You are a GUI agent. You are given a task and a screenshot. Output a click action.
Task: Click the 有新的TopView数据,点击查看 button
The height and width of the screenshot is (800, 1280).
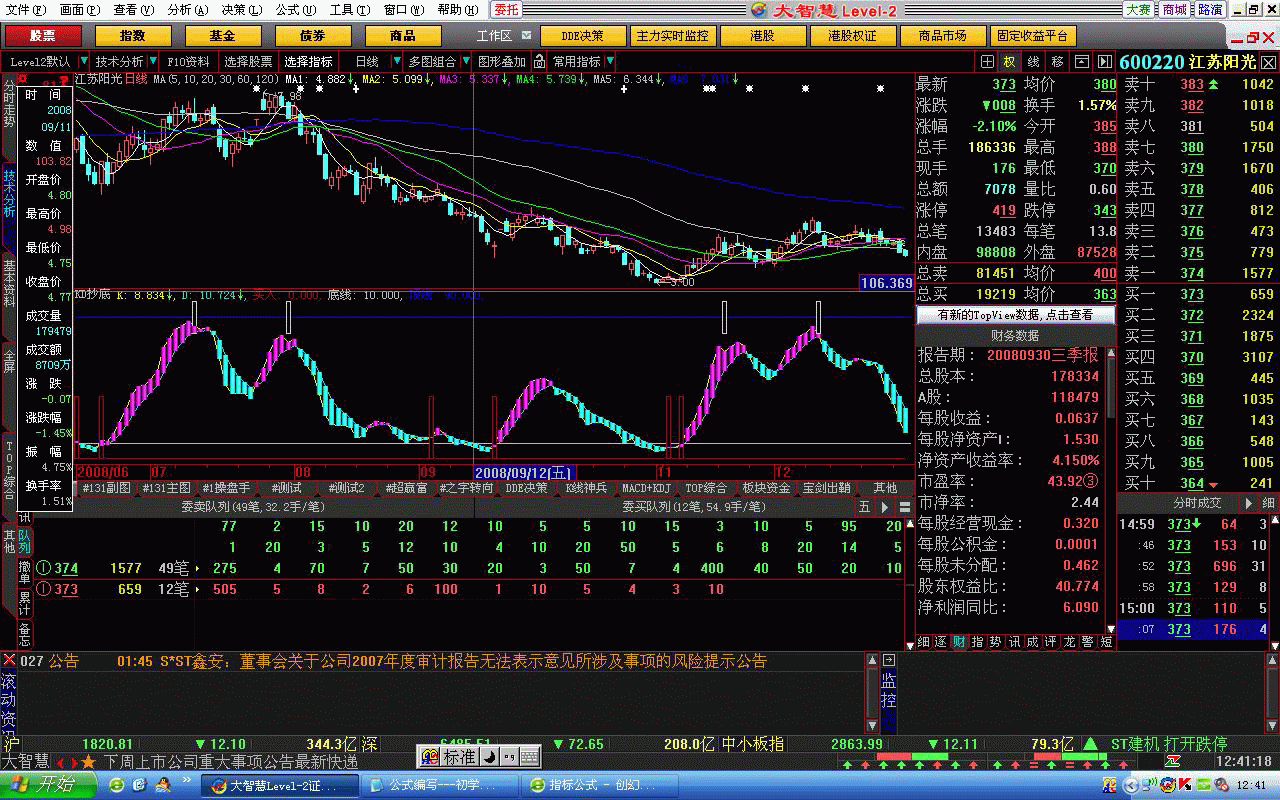1016,314
